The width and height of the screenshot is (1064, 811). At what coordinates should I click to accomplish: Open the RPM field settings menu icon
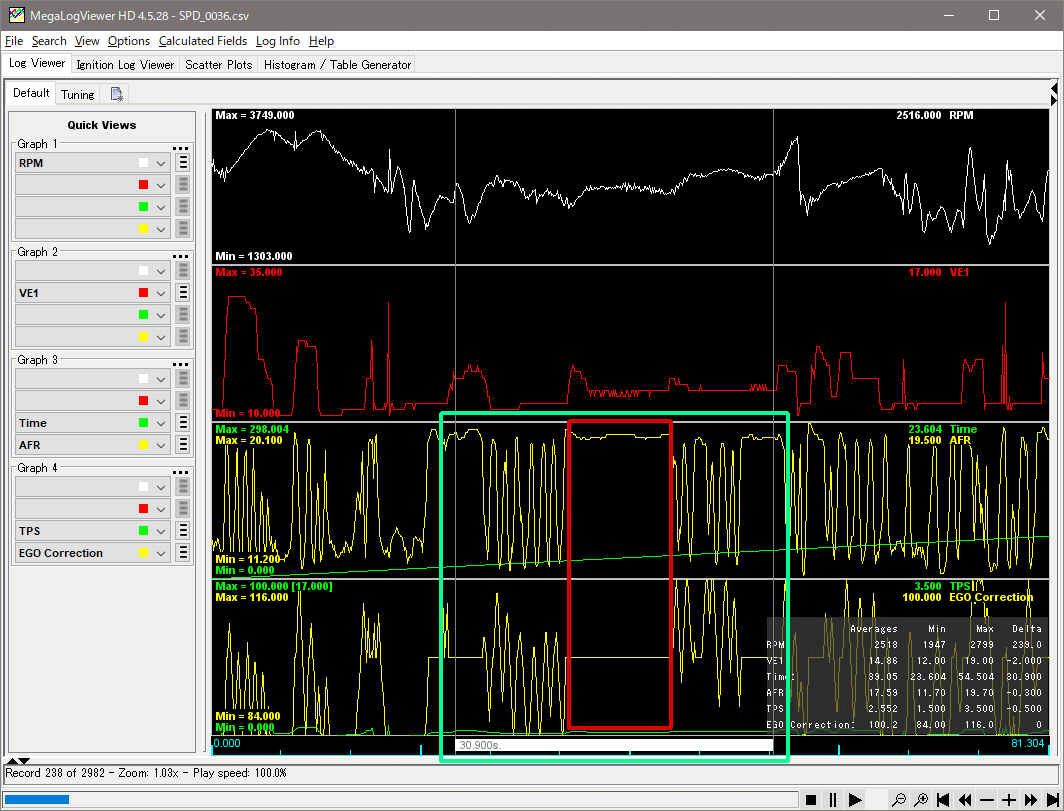[183, 162]
